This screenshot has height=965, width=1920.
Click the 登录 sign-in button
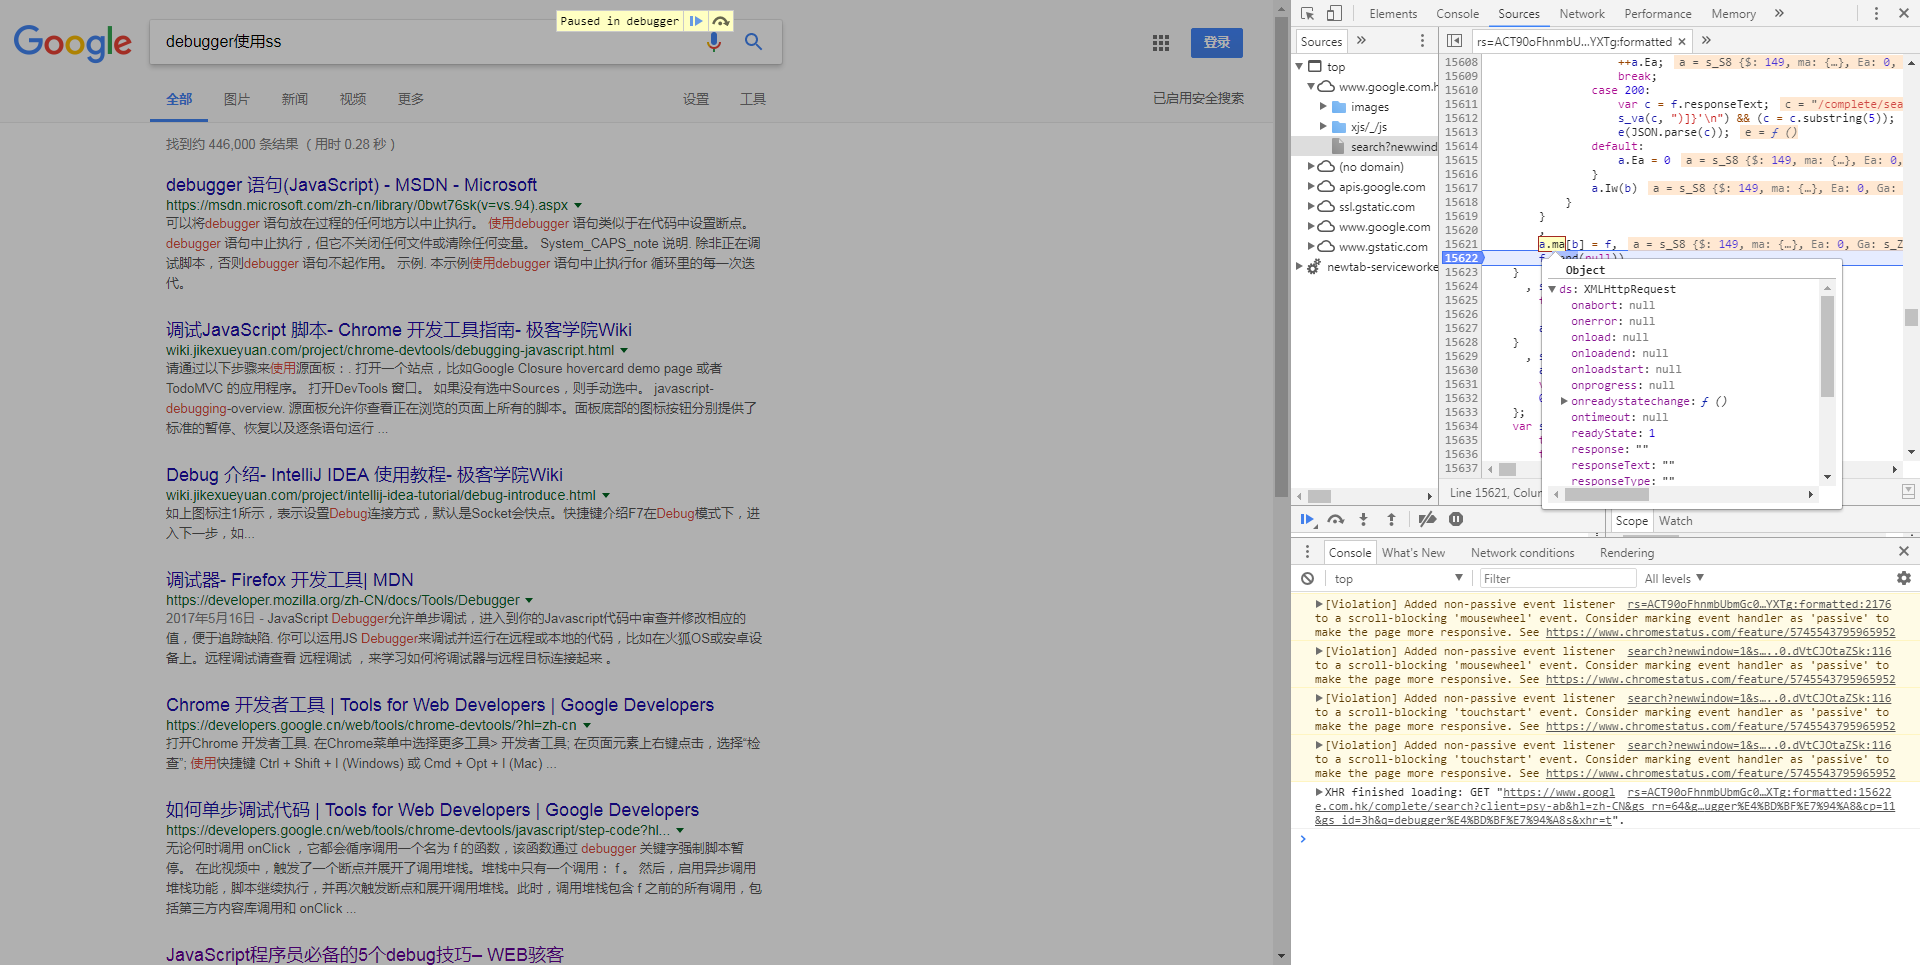pos(1216,43)
